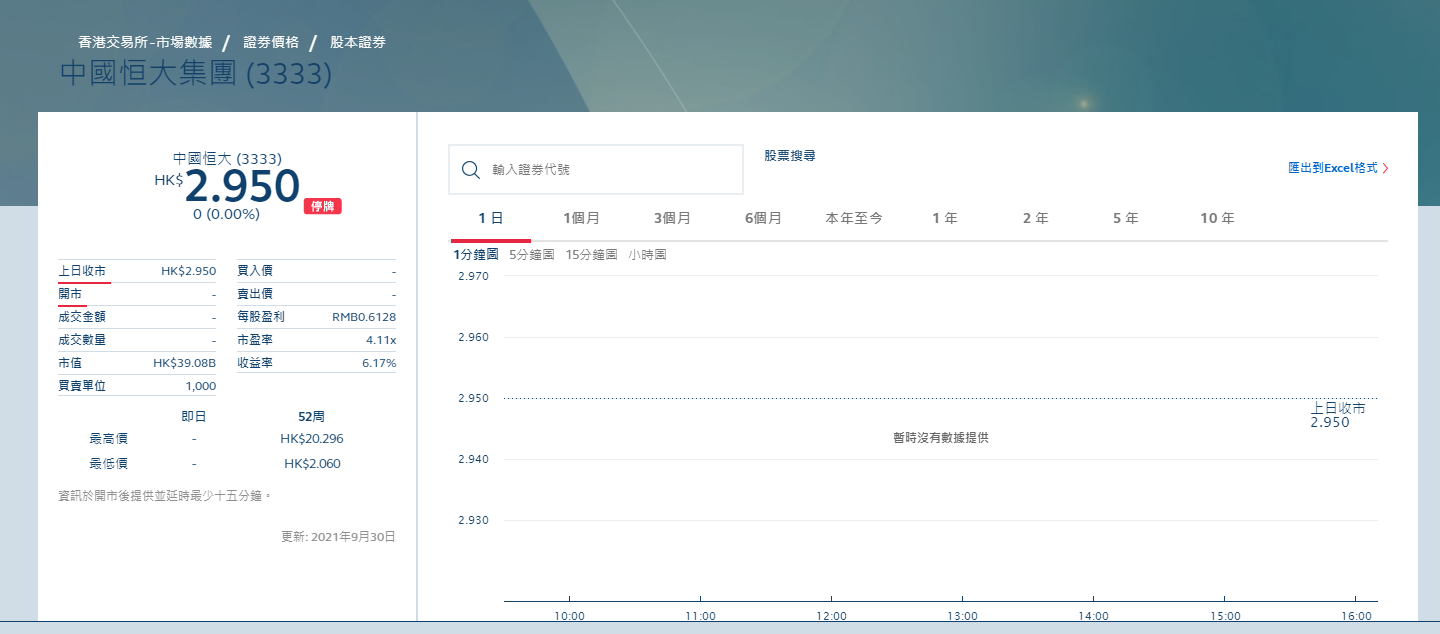Switch to the 1個月 chart view
1440x634 pixels.
tap(583, 217)
